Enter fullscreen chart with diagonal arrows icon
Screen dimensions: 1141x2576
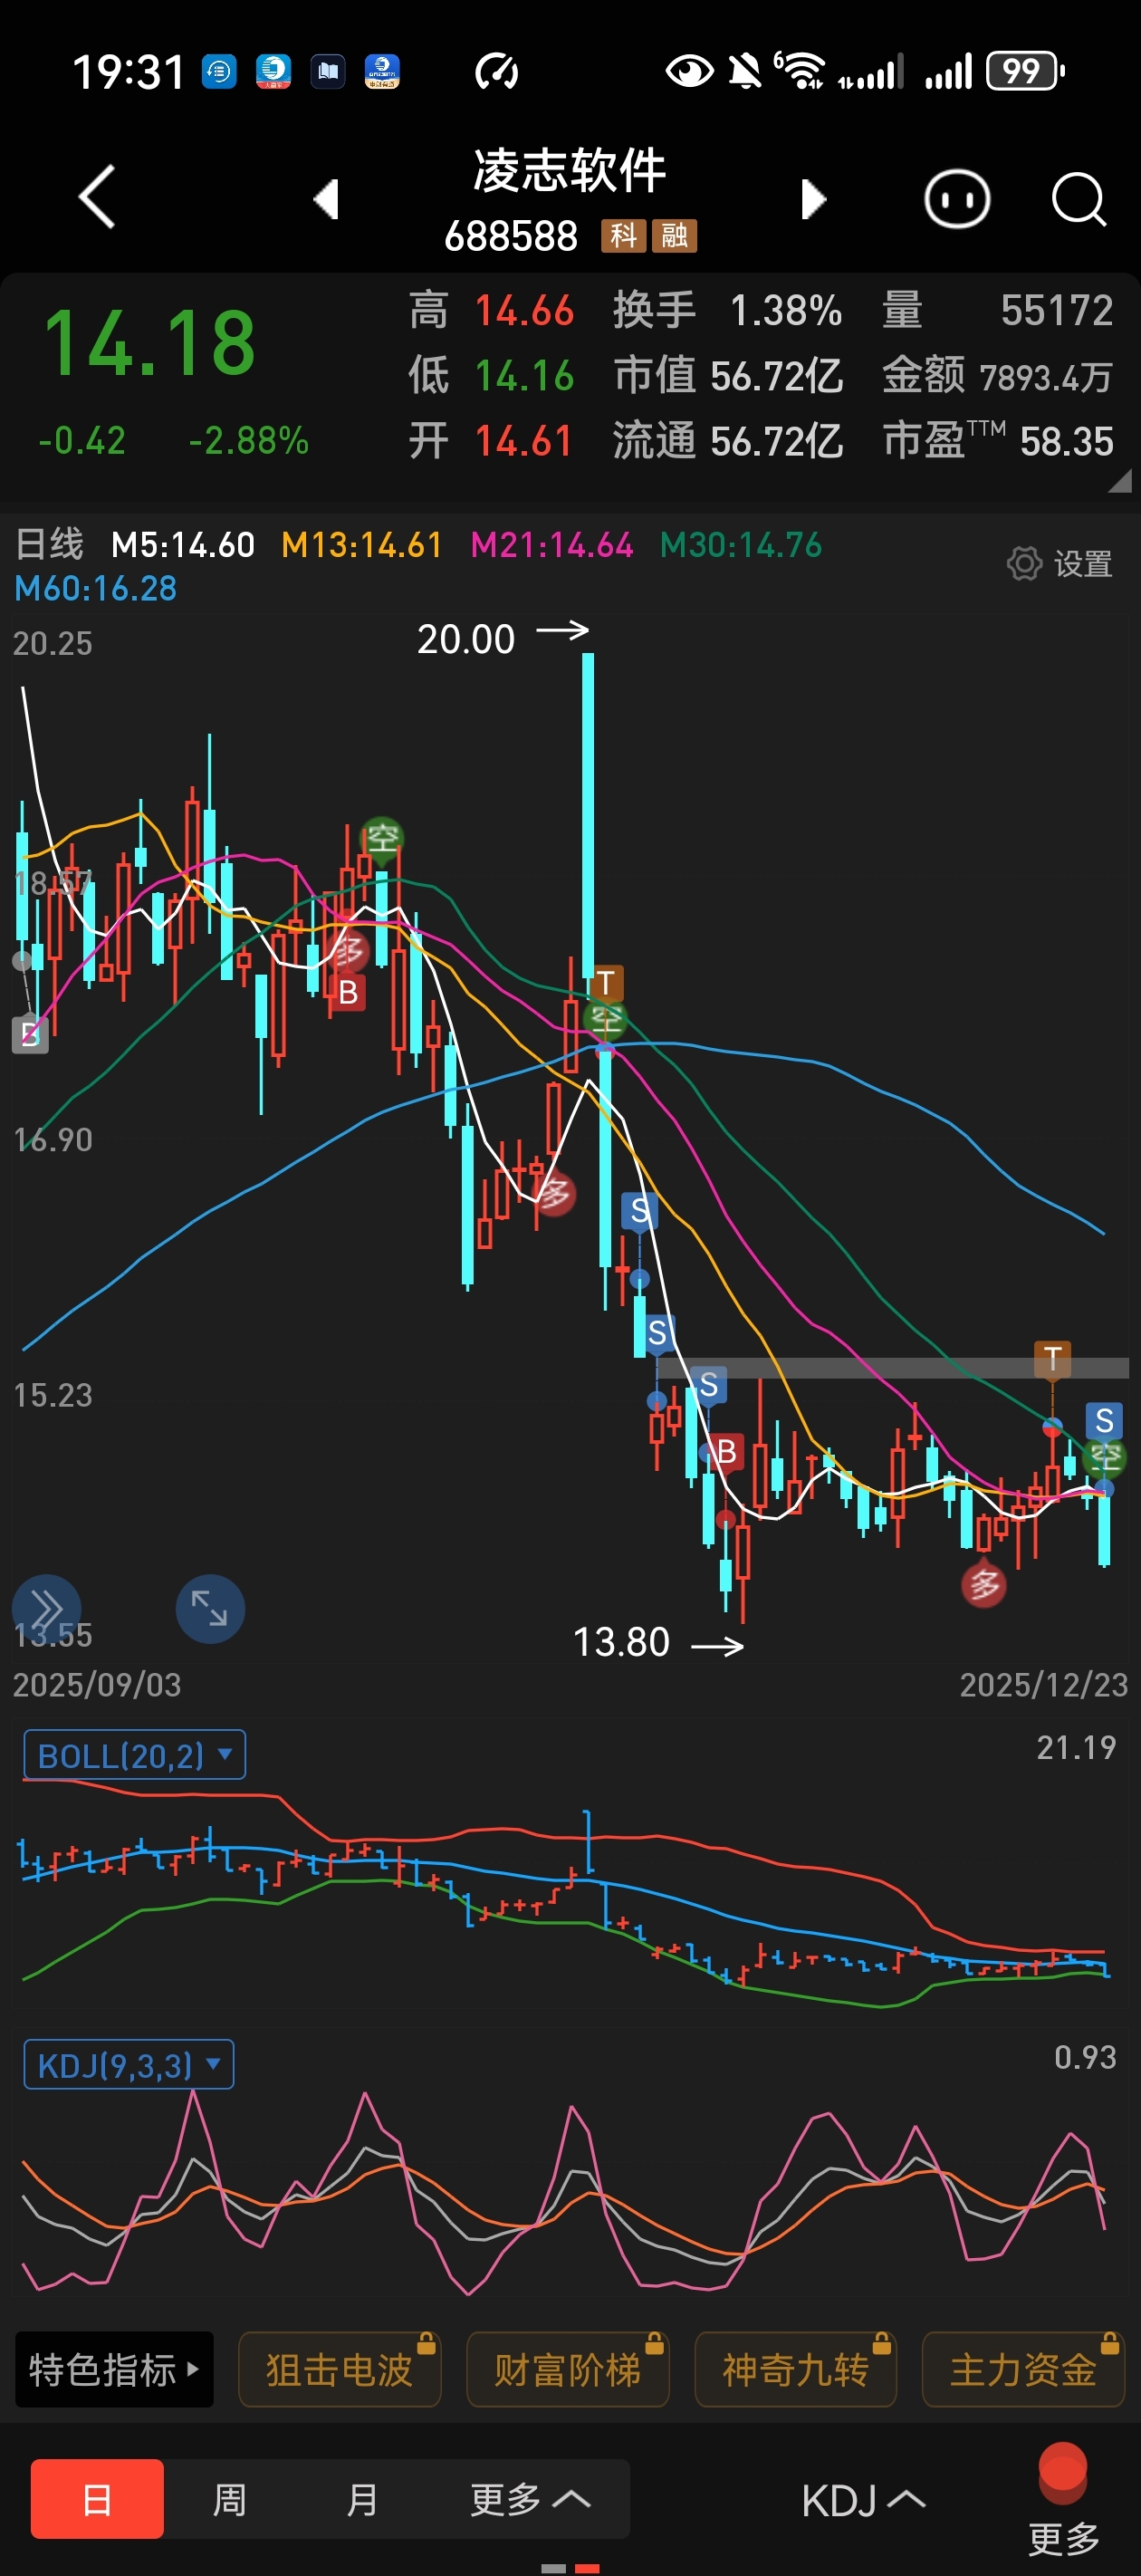click(x=210, y=1609)
